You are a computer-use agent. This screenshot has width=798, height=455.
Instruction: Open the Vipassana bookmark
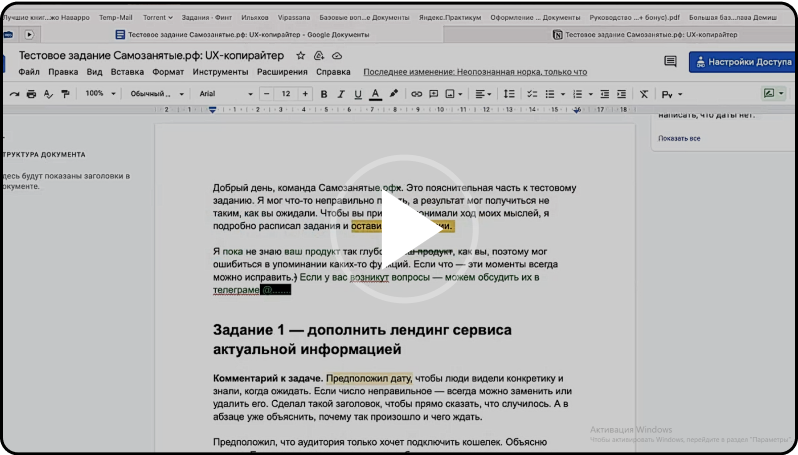[x=294, y=17]
